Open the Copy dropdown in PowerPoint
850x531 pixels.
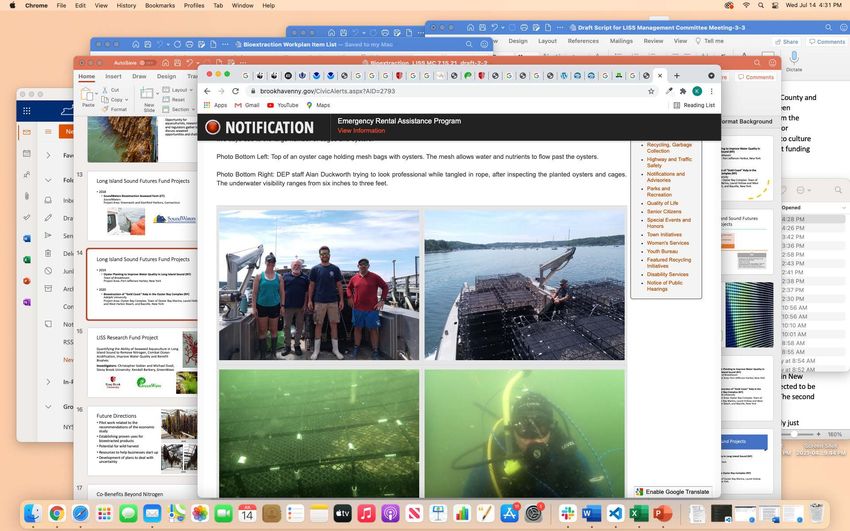pyautogui.click(x=126, y=100)
